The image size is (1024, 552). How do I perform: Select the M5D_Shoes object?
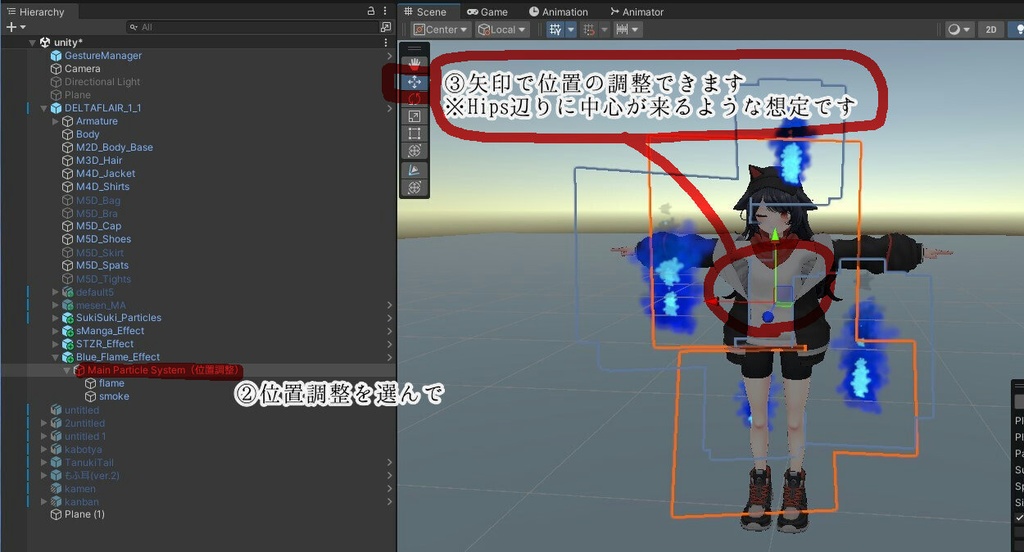[x=103, y=239]
